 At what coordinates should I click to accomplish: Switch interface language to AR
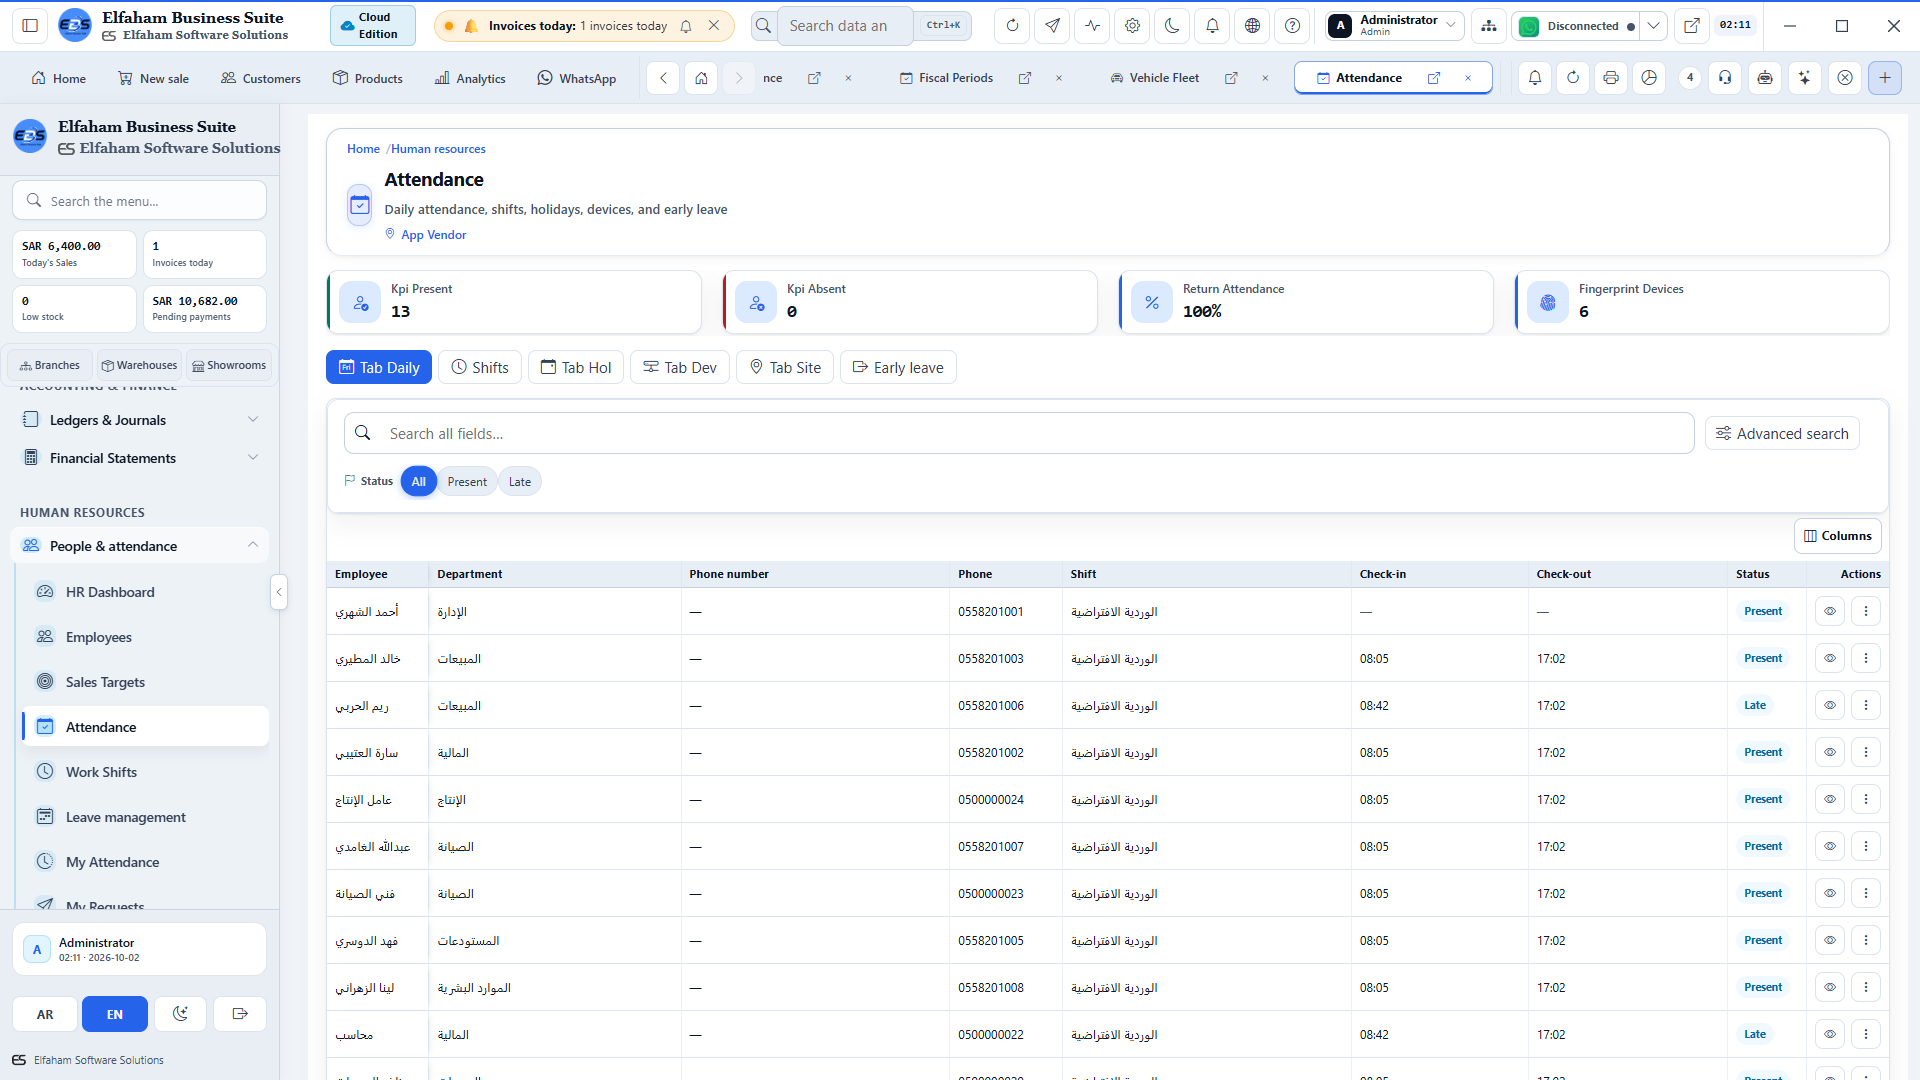tap(45, 1014)
